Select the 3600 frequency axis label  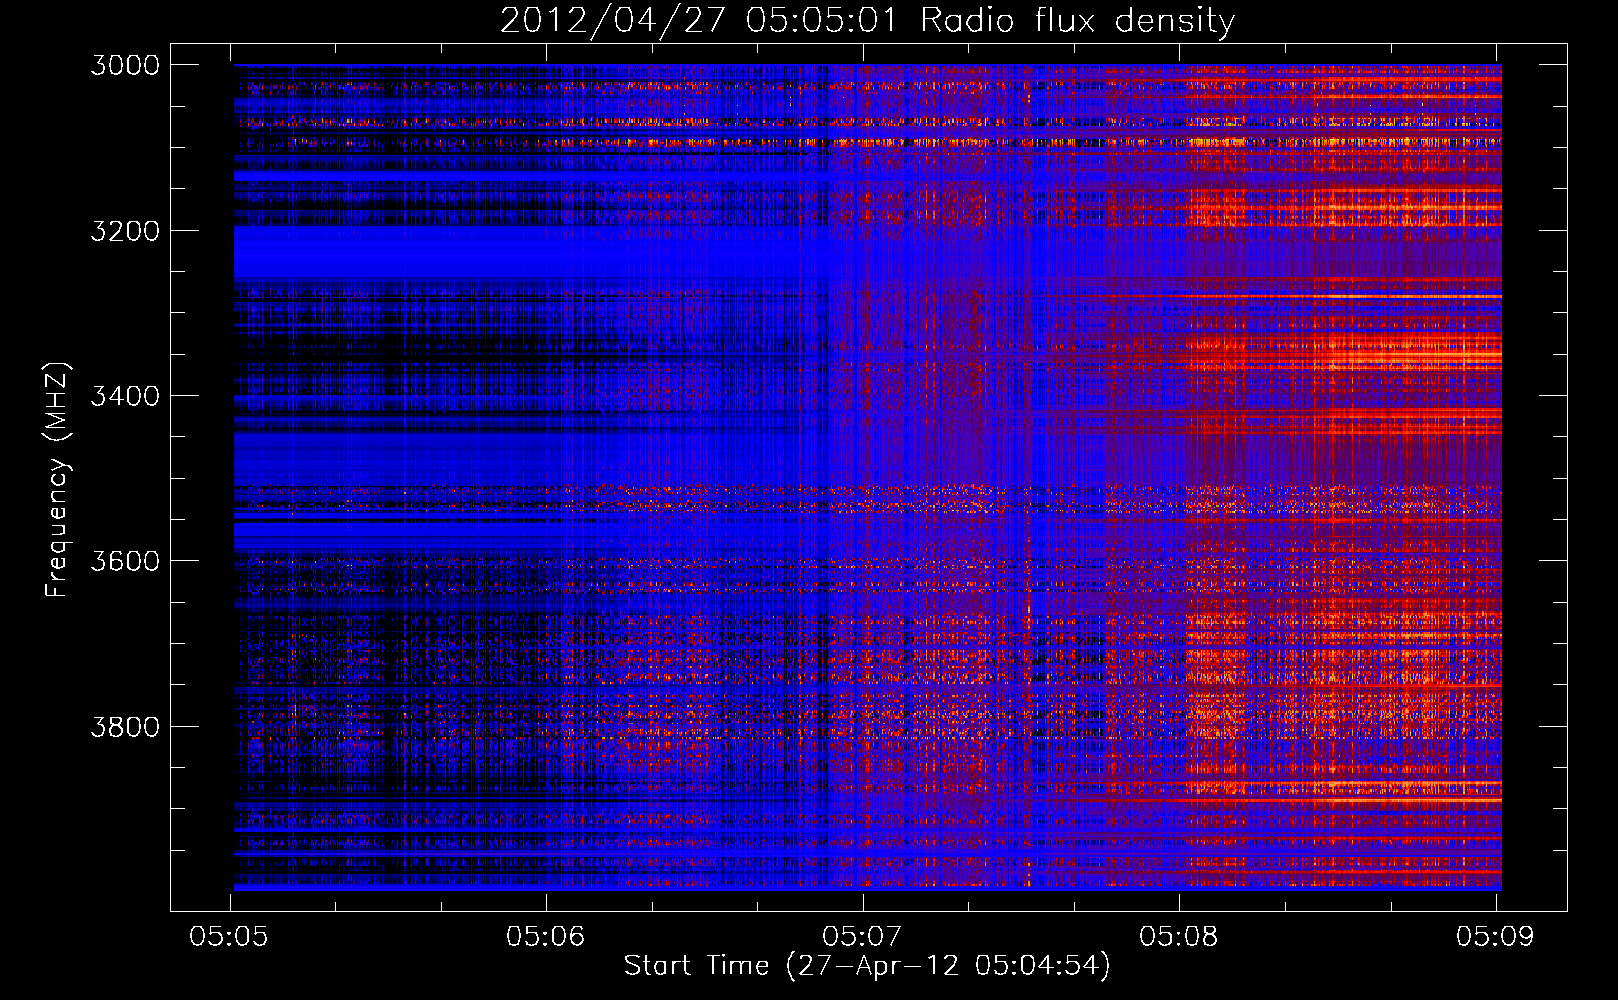click(x=125, y=561)
